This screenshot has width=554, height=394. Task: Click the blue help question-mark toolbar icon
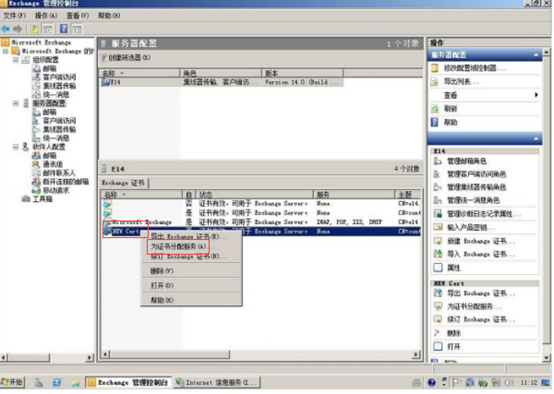pyautogui.click(x=64, y=29)
